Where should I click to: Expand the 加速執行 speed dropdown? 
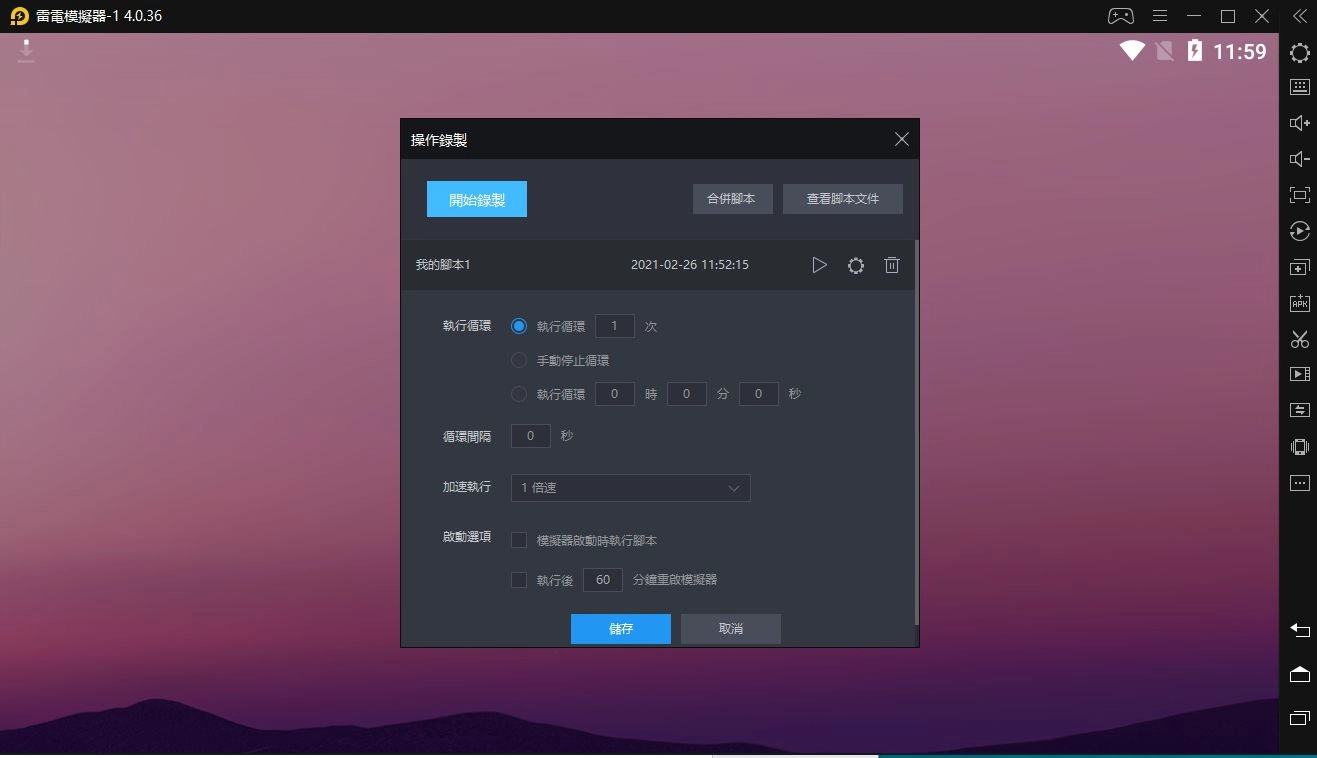pos(630,488)
